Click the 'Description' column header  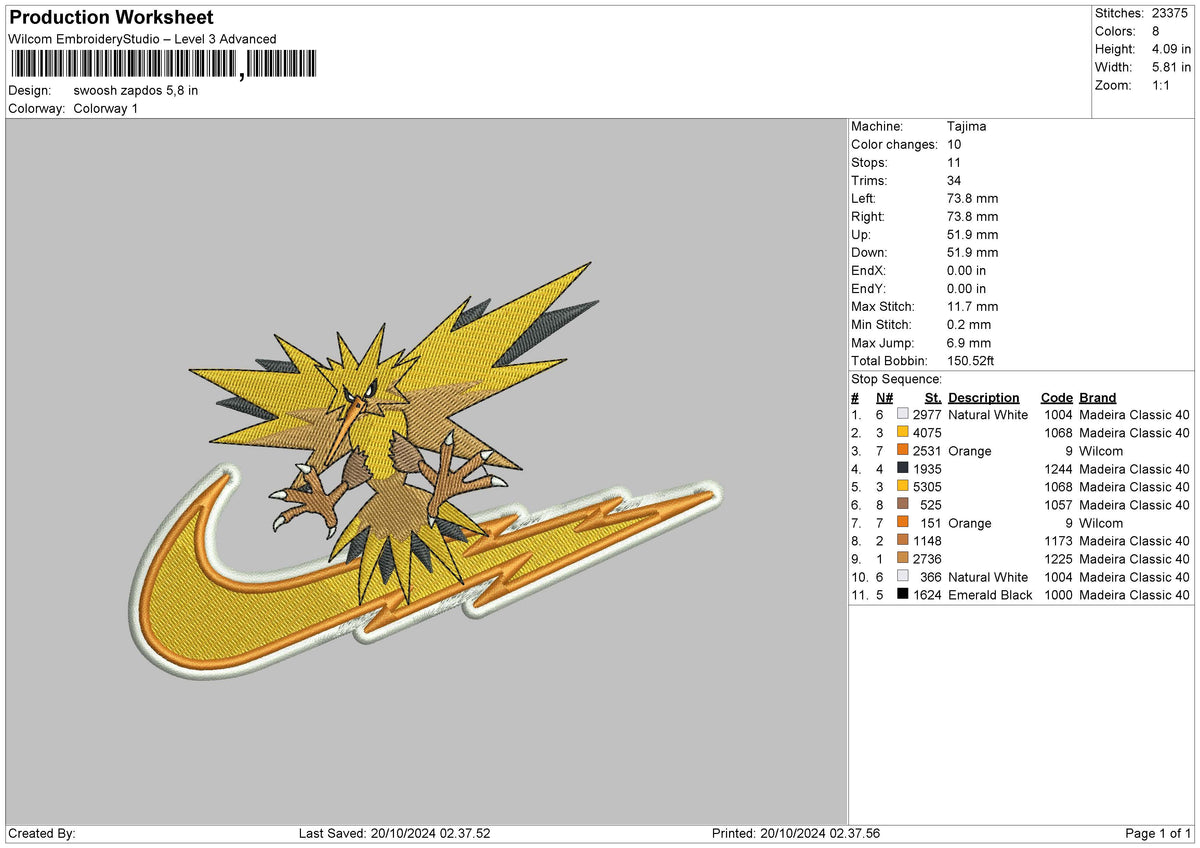(x=984, y=397)
